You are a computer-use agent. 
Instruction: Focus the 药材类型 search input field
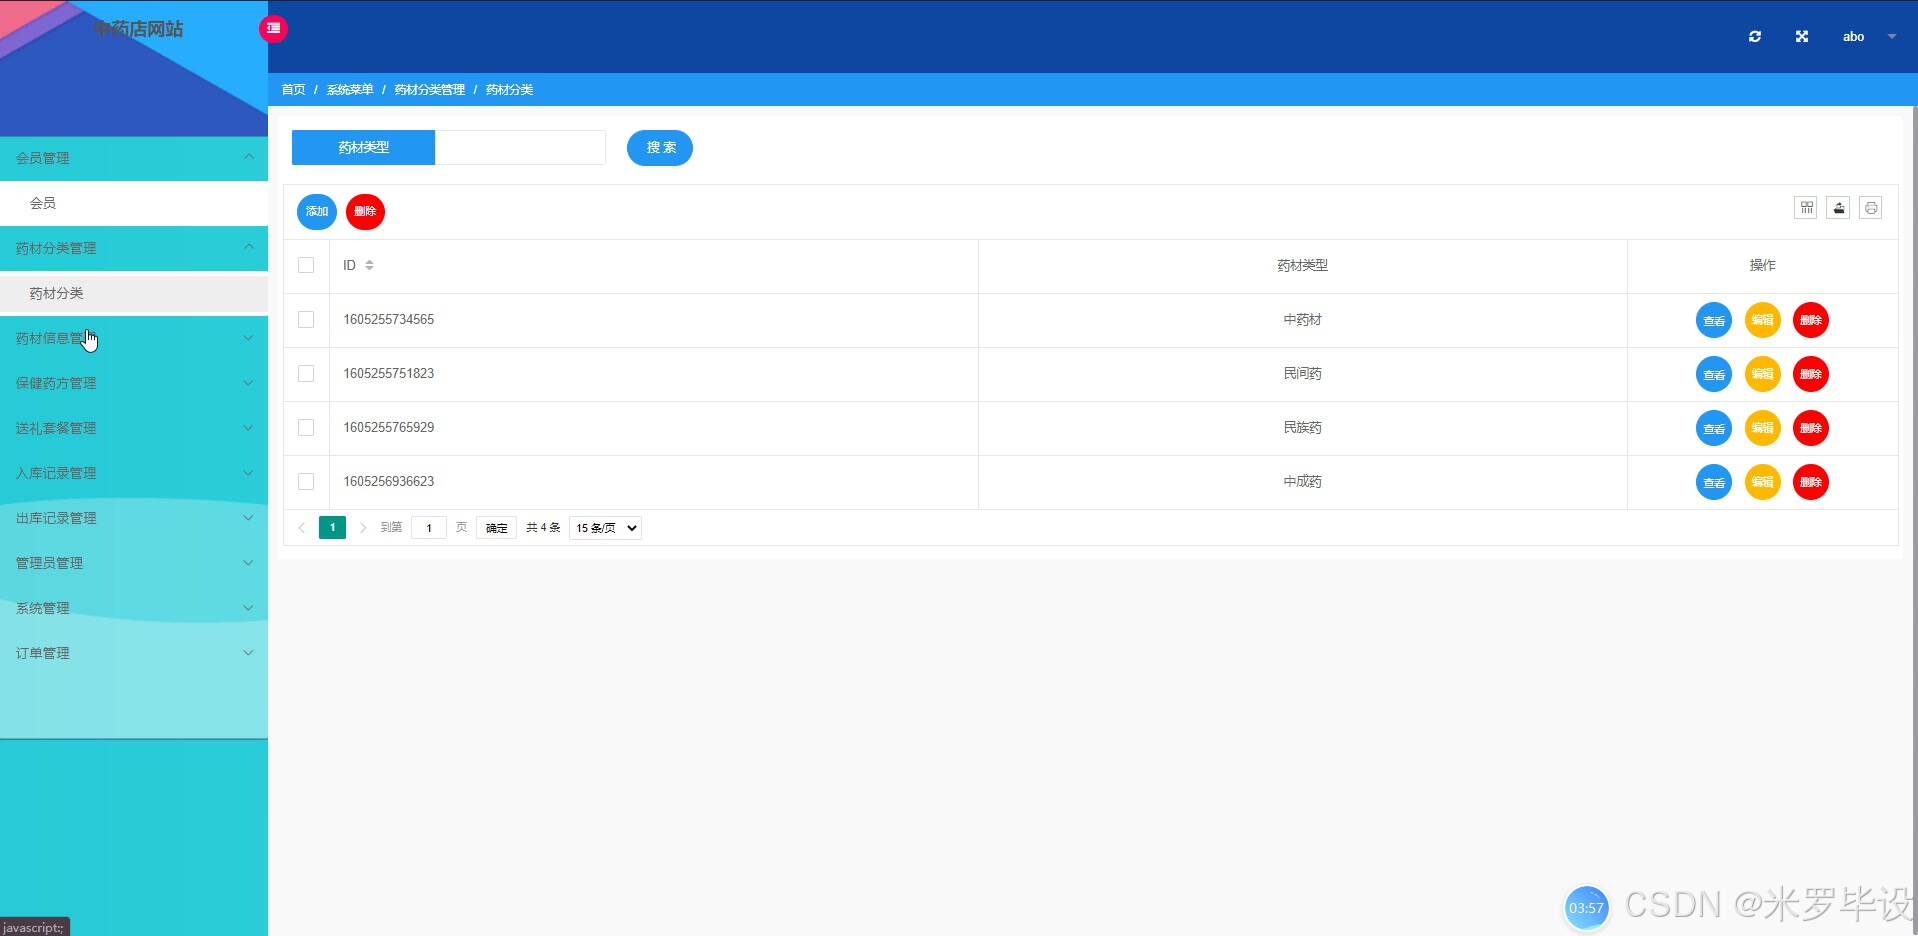click(520, 147)
